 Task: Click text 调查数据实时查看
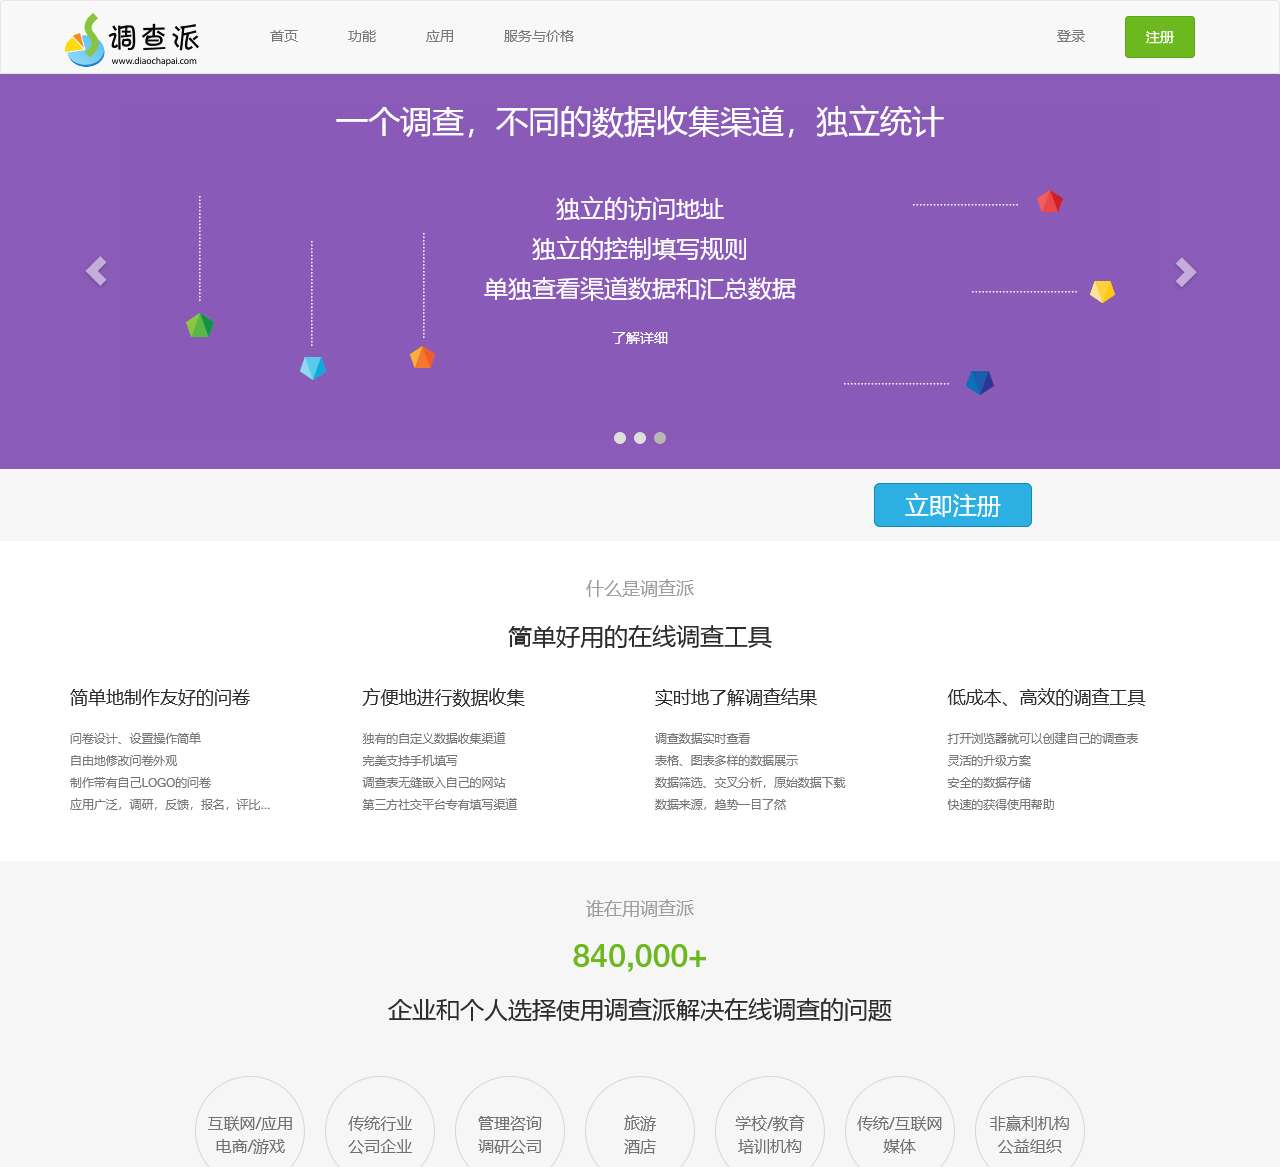pos(702,739)
